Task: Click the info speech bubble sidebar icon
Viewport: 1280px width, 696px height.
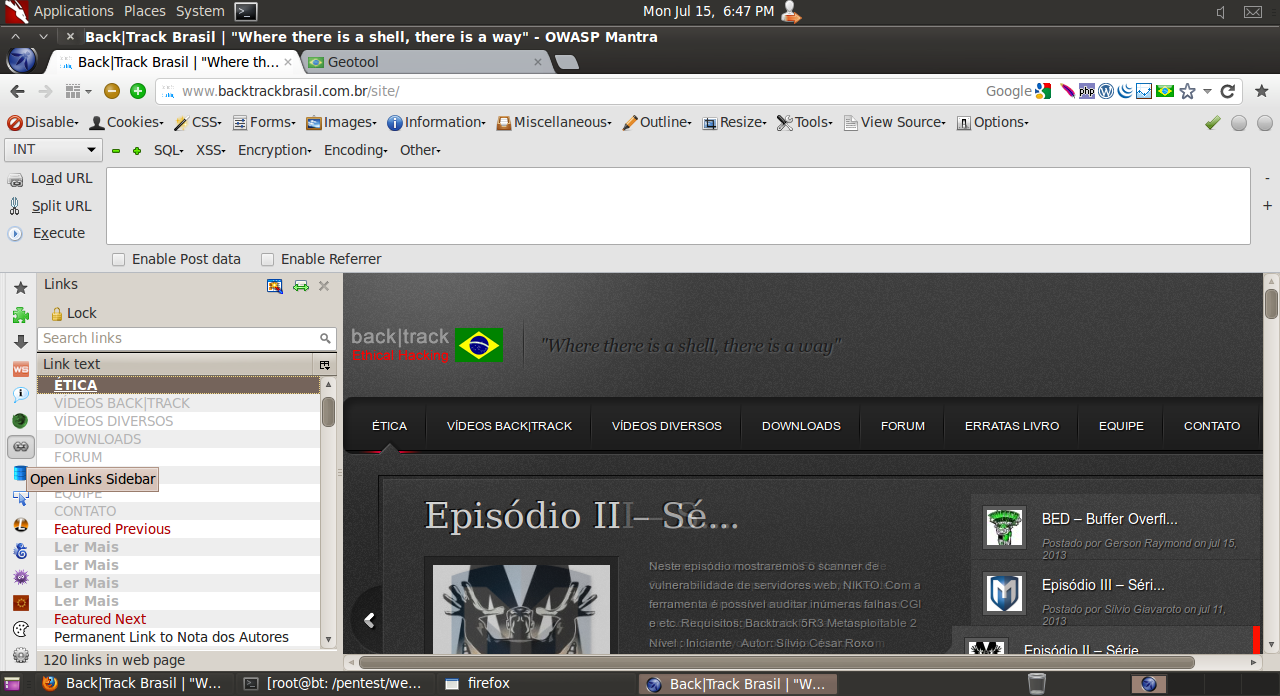Action: click(x=20, y=395)
